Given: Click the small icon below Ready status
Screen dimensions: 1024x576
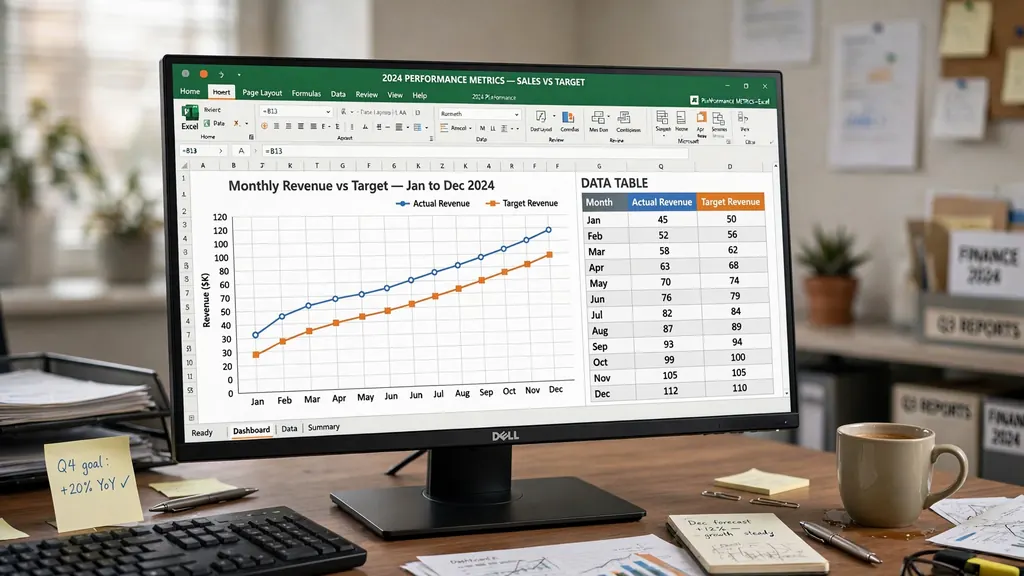Looking at the screenshot, I should [191, 417].
